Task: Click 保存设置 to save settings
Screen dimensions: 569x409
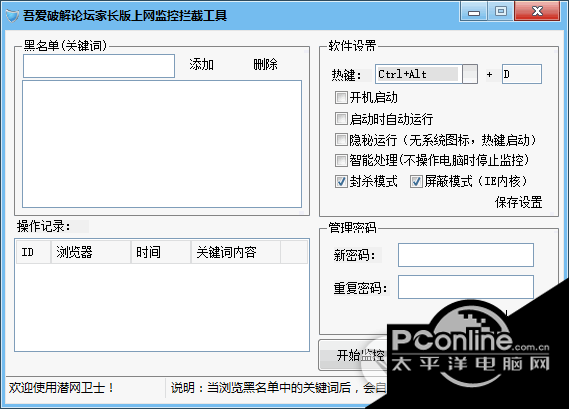Action: point(519,202)
